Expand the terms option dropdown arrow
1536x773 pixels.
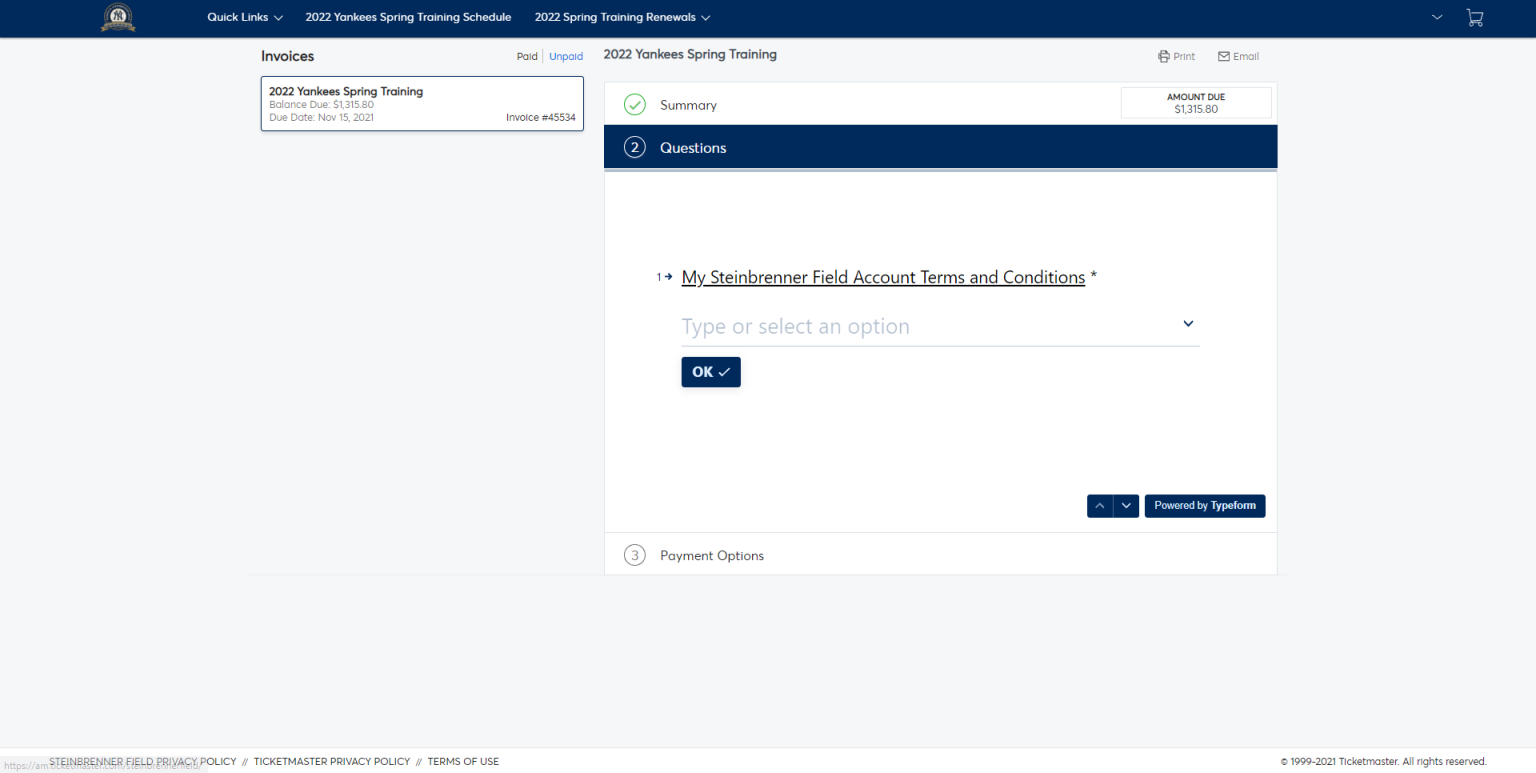[x=1188, y=324]
